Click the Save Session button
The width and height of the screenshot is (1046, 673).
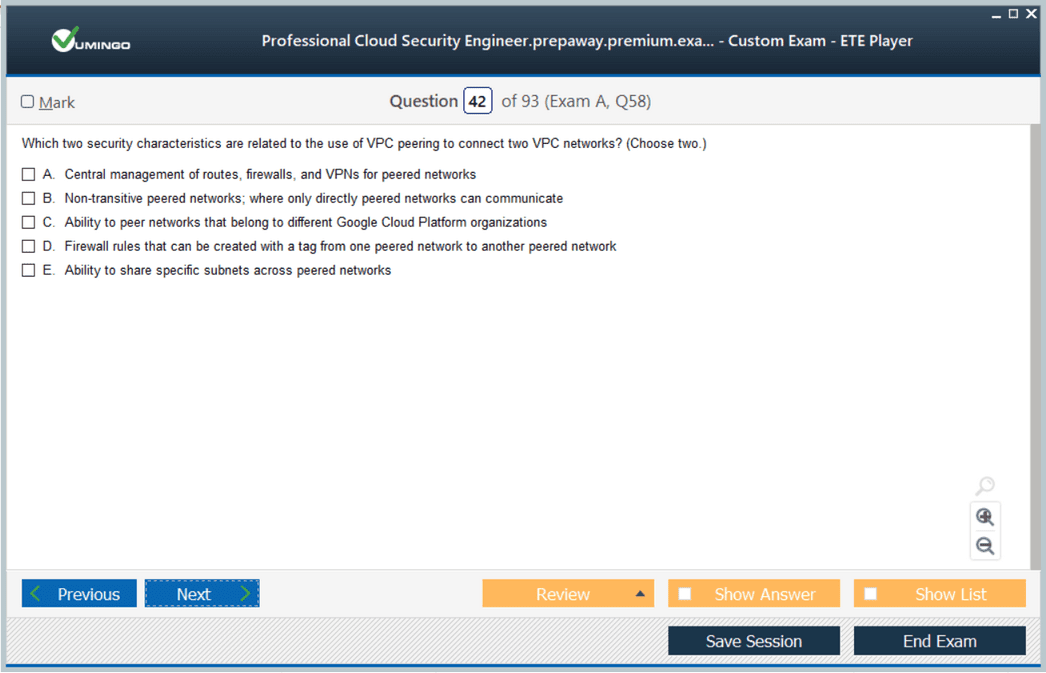[754, 641]
